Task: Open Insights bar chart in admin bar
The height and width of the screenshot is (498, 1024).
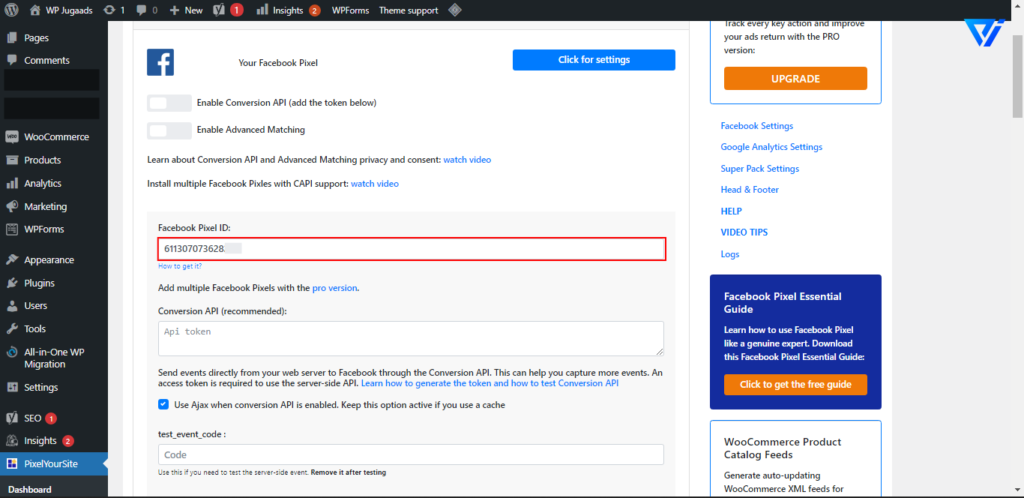Action: pyautogui.click(x=288, y=10)
